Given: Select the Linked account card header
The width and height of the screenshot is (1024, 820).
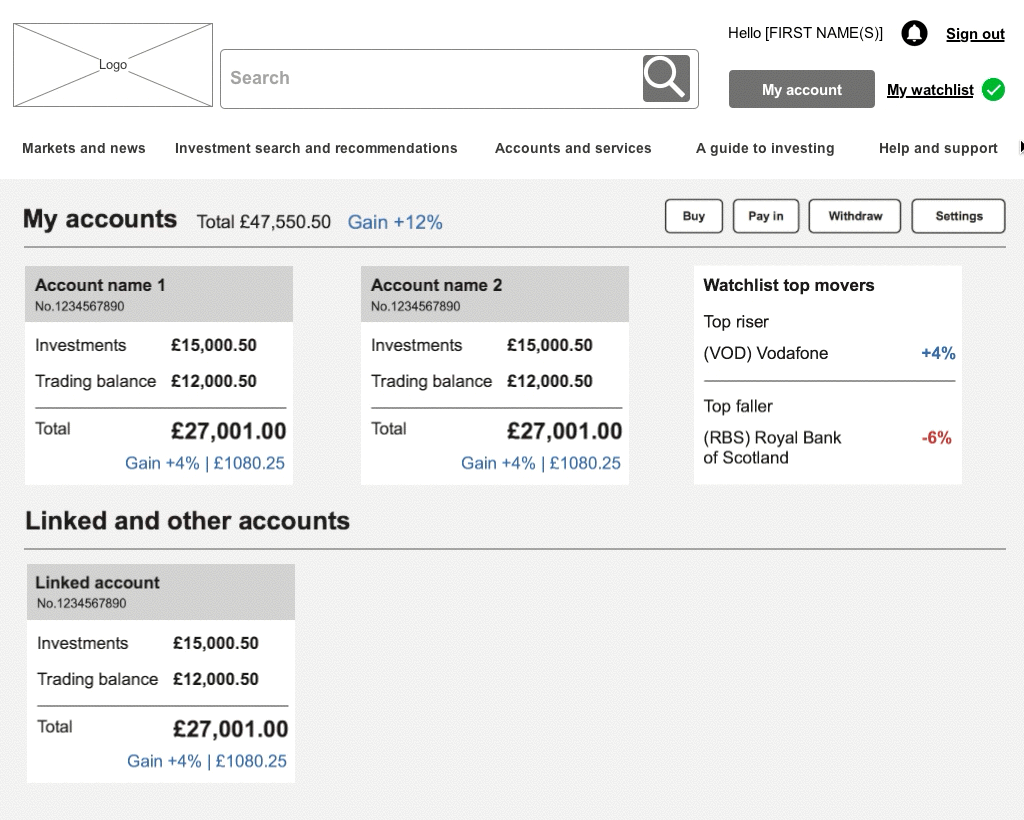Looking at the screenshot, I should 161,592.
